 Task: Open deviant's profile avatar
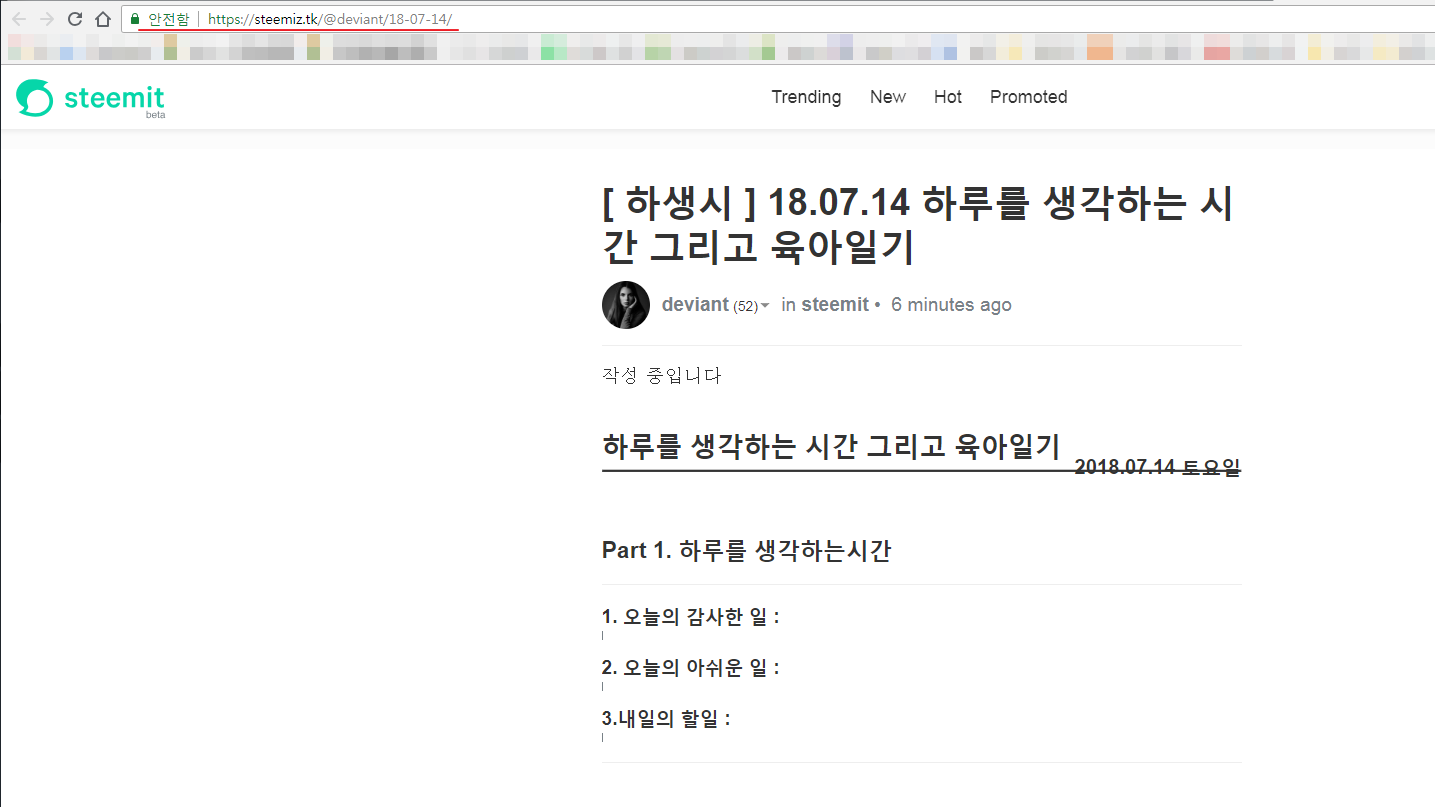pyautogui.click(x=626, y=305)
